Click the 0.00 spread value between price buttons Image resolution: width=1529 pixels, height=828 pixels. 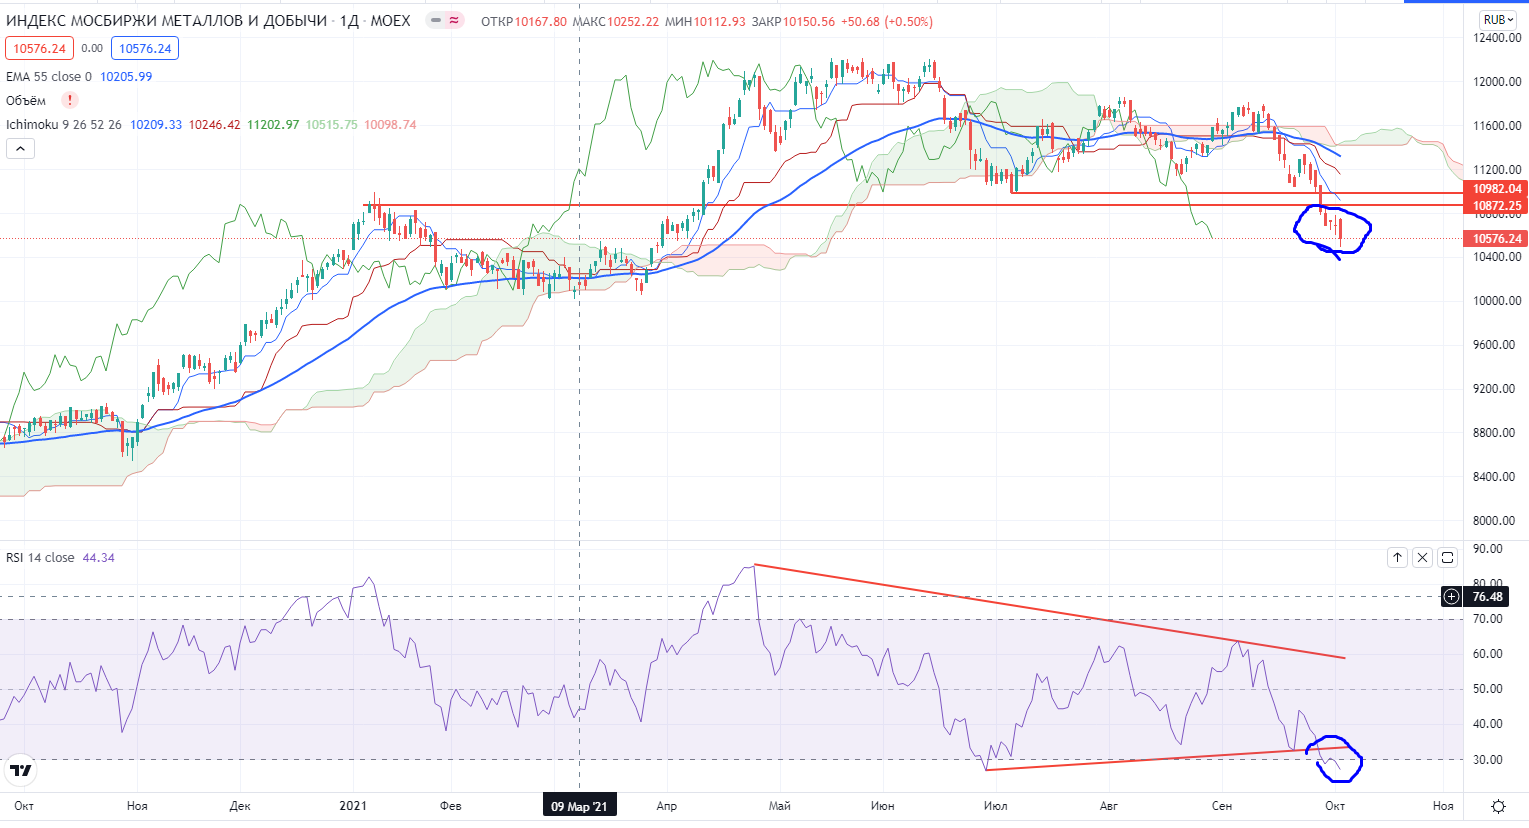[x=92, y=48]
